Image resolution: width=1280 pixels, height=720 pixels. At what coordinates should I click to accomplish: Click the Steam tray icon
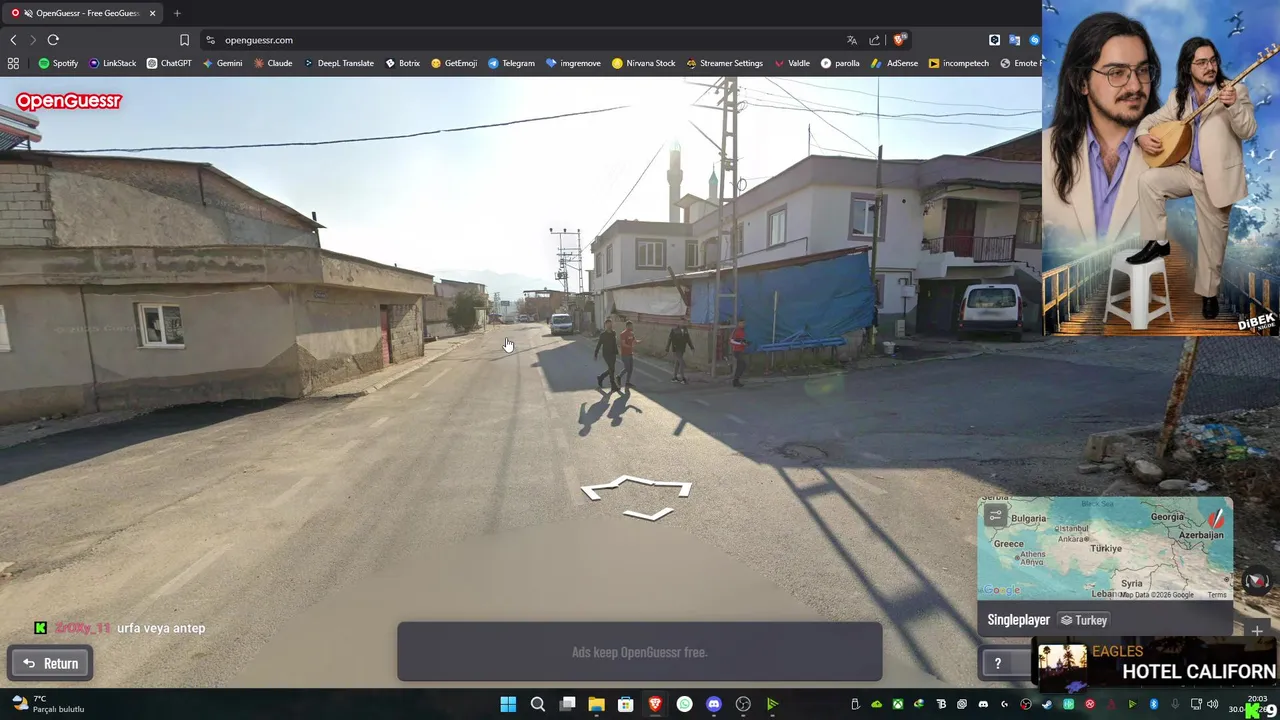pyautogui.click(x=1047, y=704)
